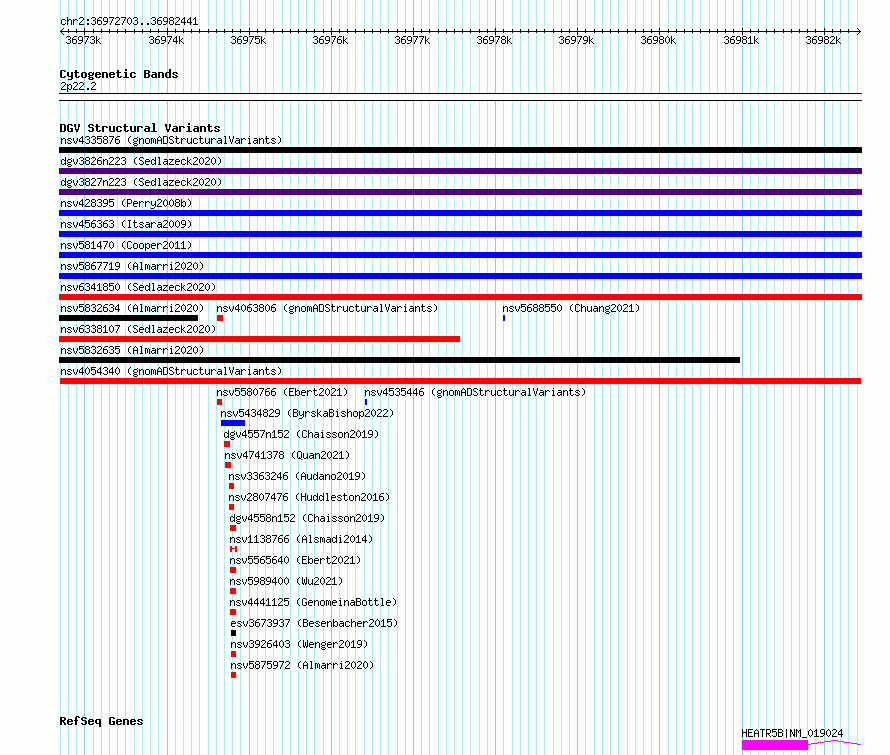
Task: Select the 2p22.2 cytogenetic band label
Action: [x=78, y=86]
